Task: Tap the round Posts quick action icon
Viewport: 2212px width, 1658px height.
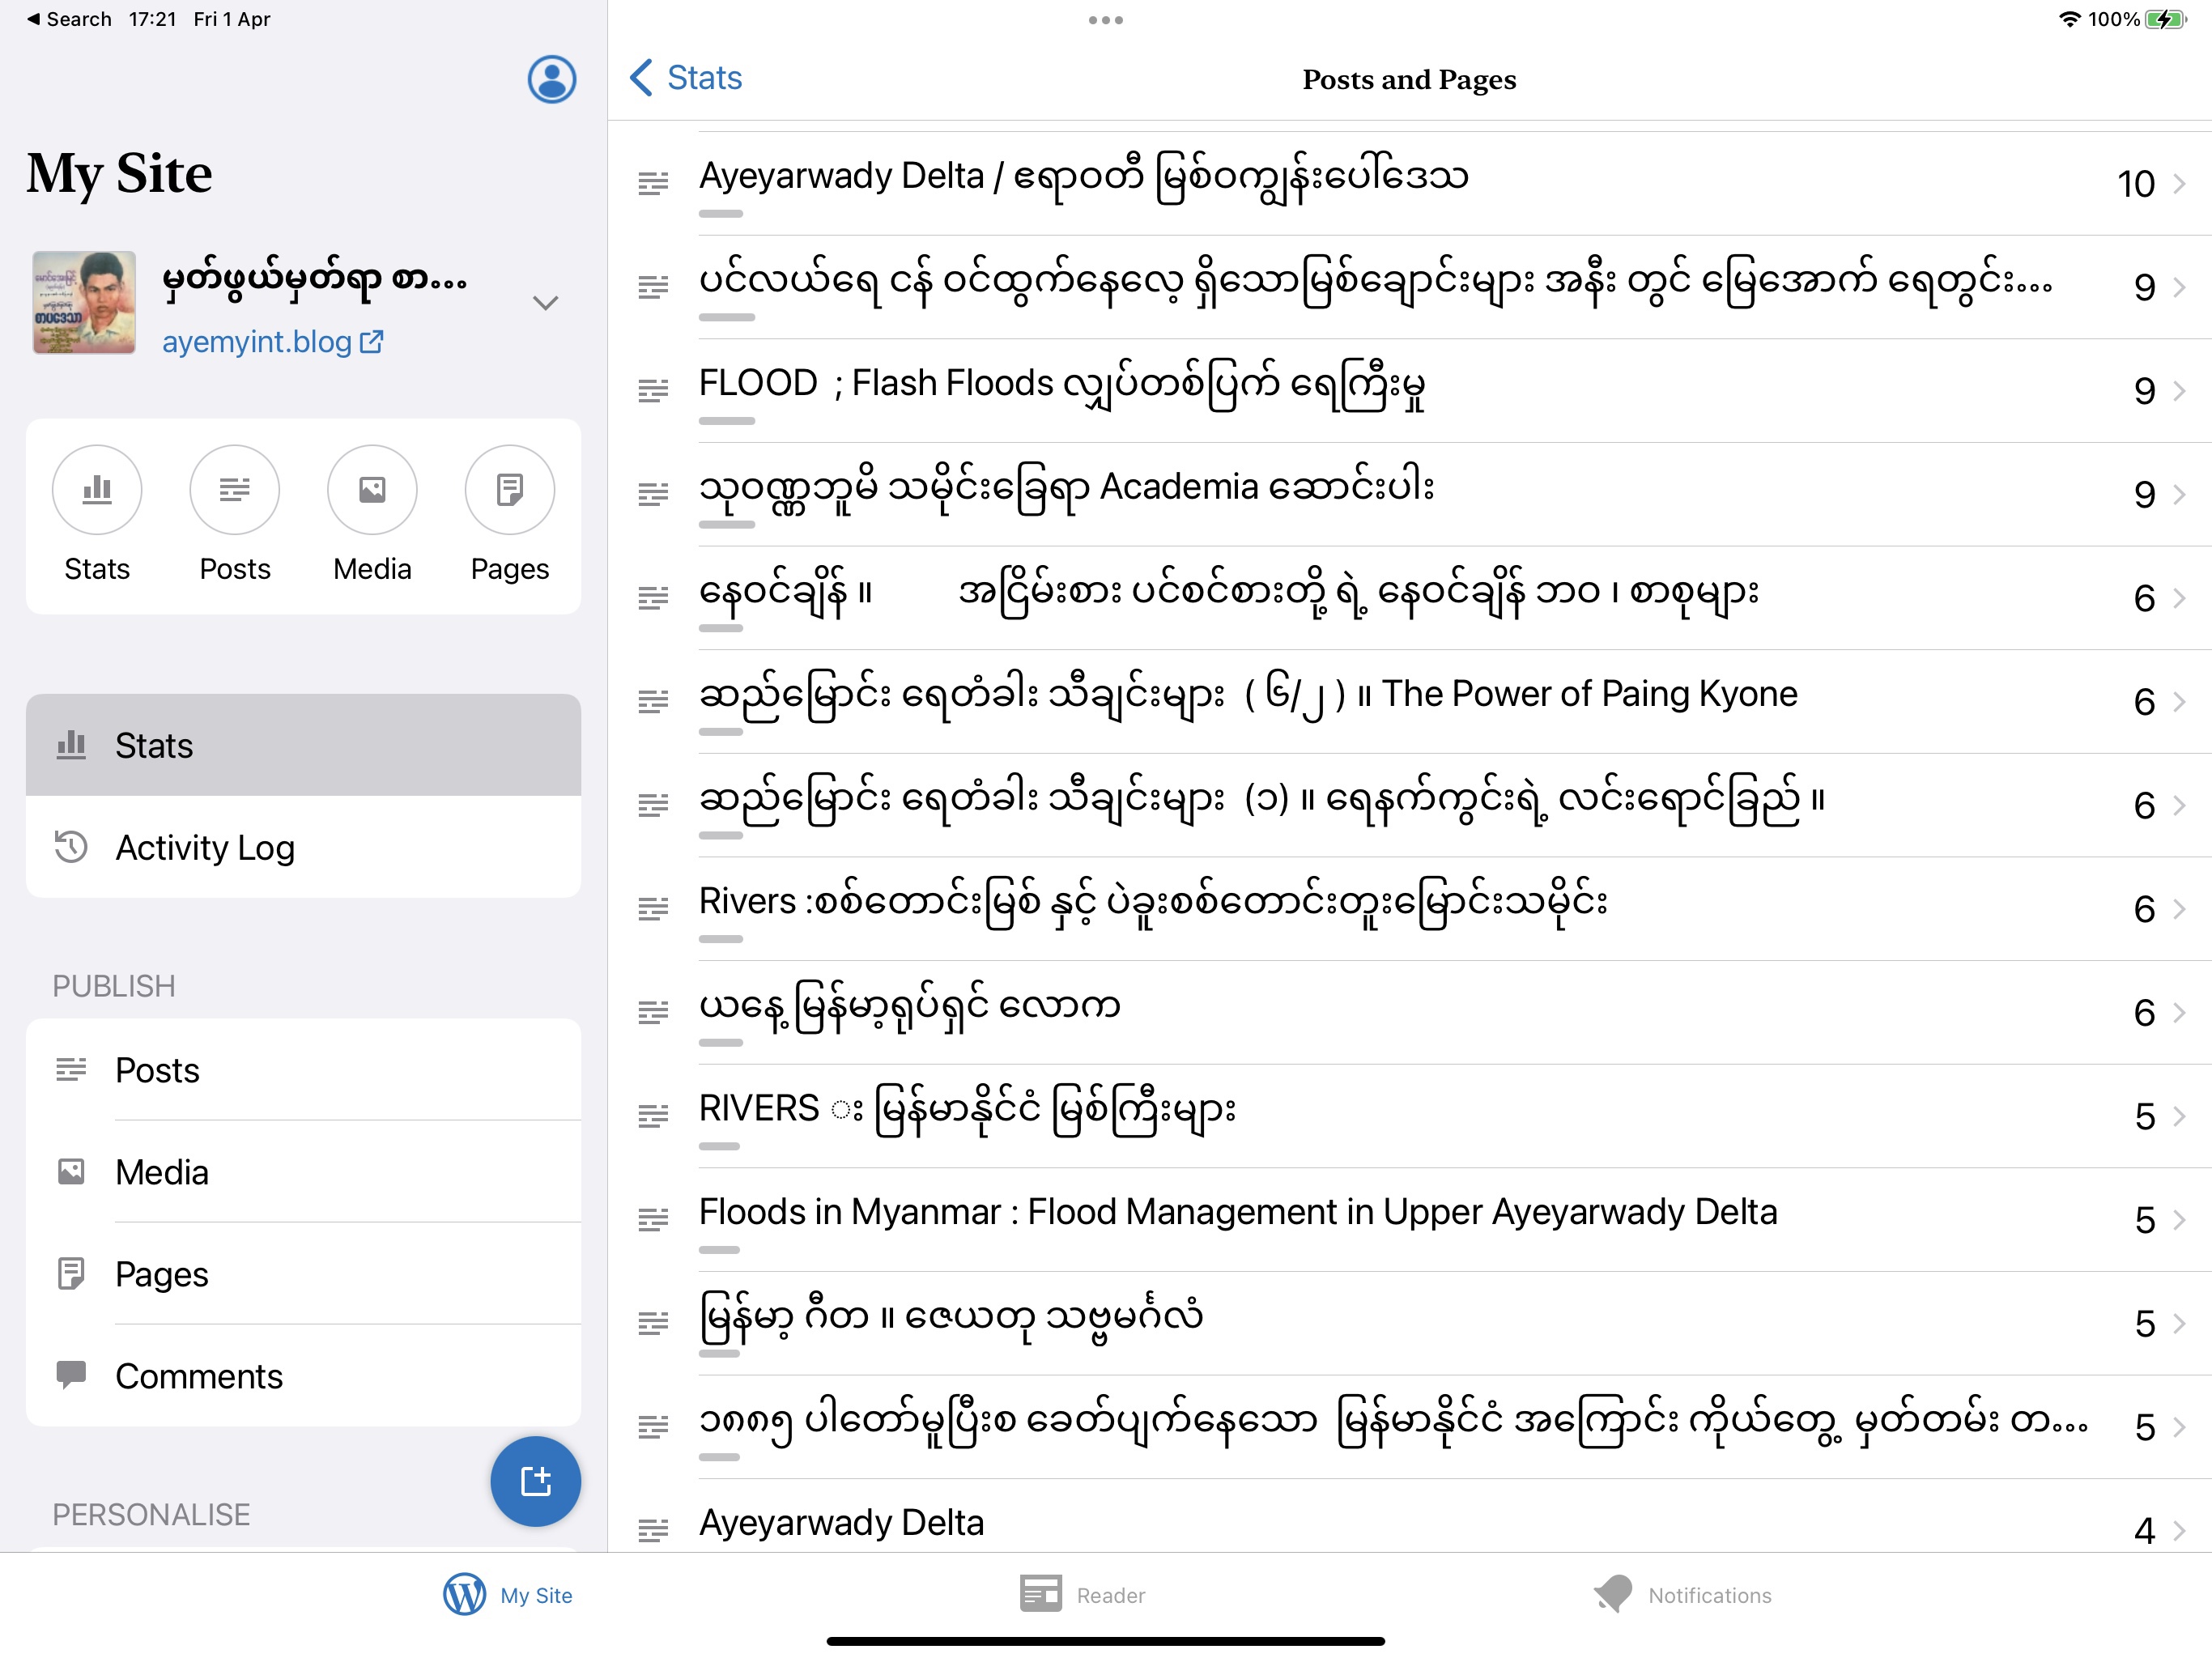Action: 234,490
